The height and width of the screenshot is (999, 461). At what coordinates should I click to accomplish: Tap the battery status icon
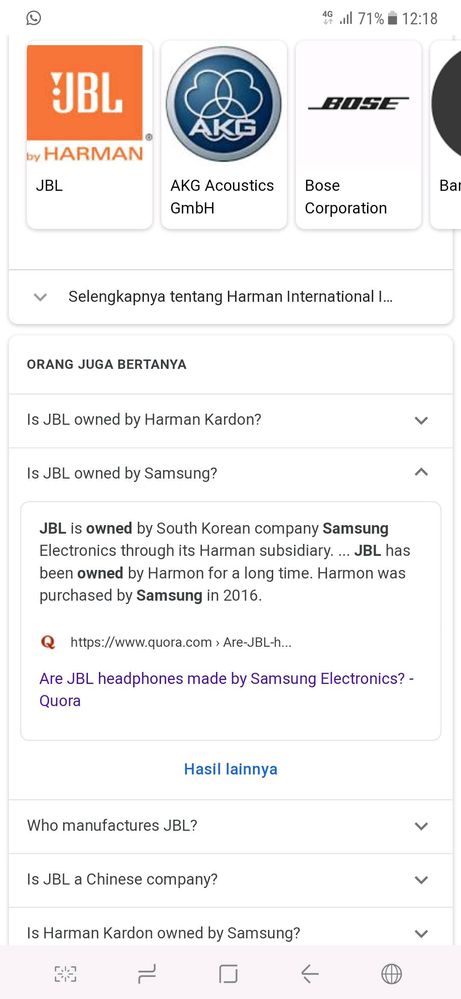tap(392, 18)
